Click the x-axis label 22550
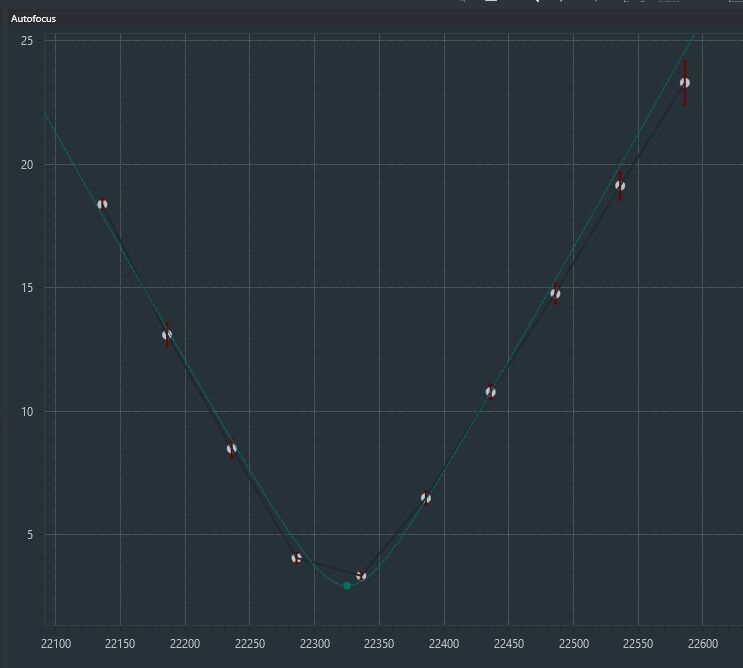Image resolution: width=743 pixels, height=668 pixels. 638,644
